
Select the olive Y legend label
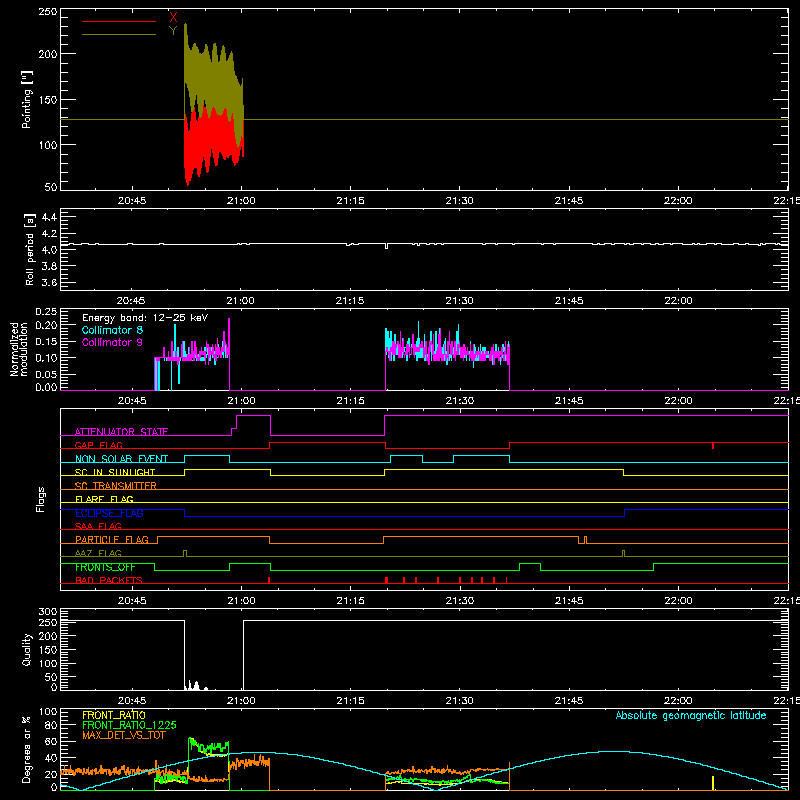(173, 31)
